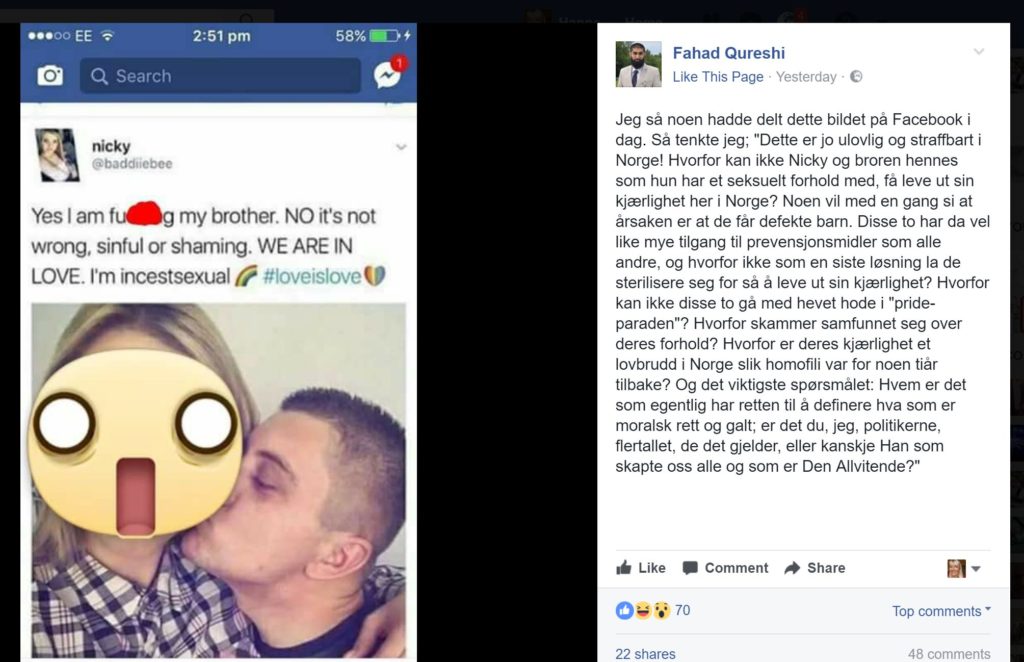The image size is (1024, 662).
Task: Click the Yesterday post timestamp
Action: coord(806,77)
